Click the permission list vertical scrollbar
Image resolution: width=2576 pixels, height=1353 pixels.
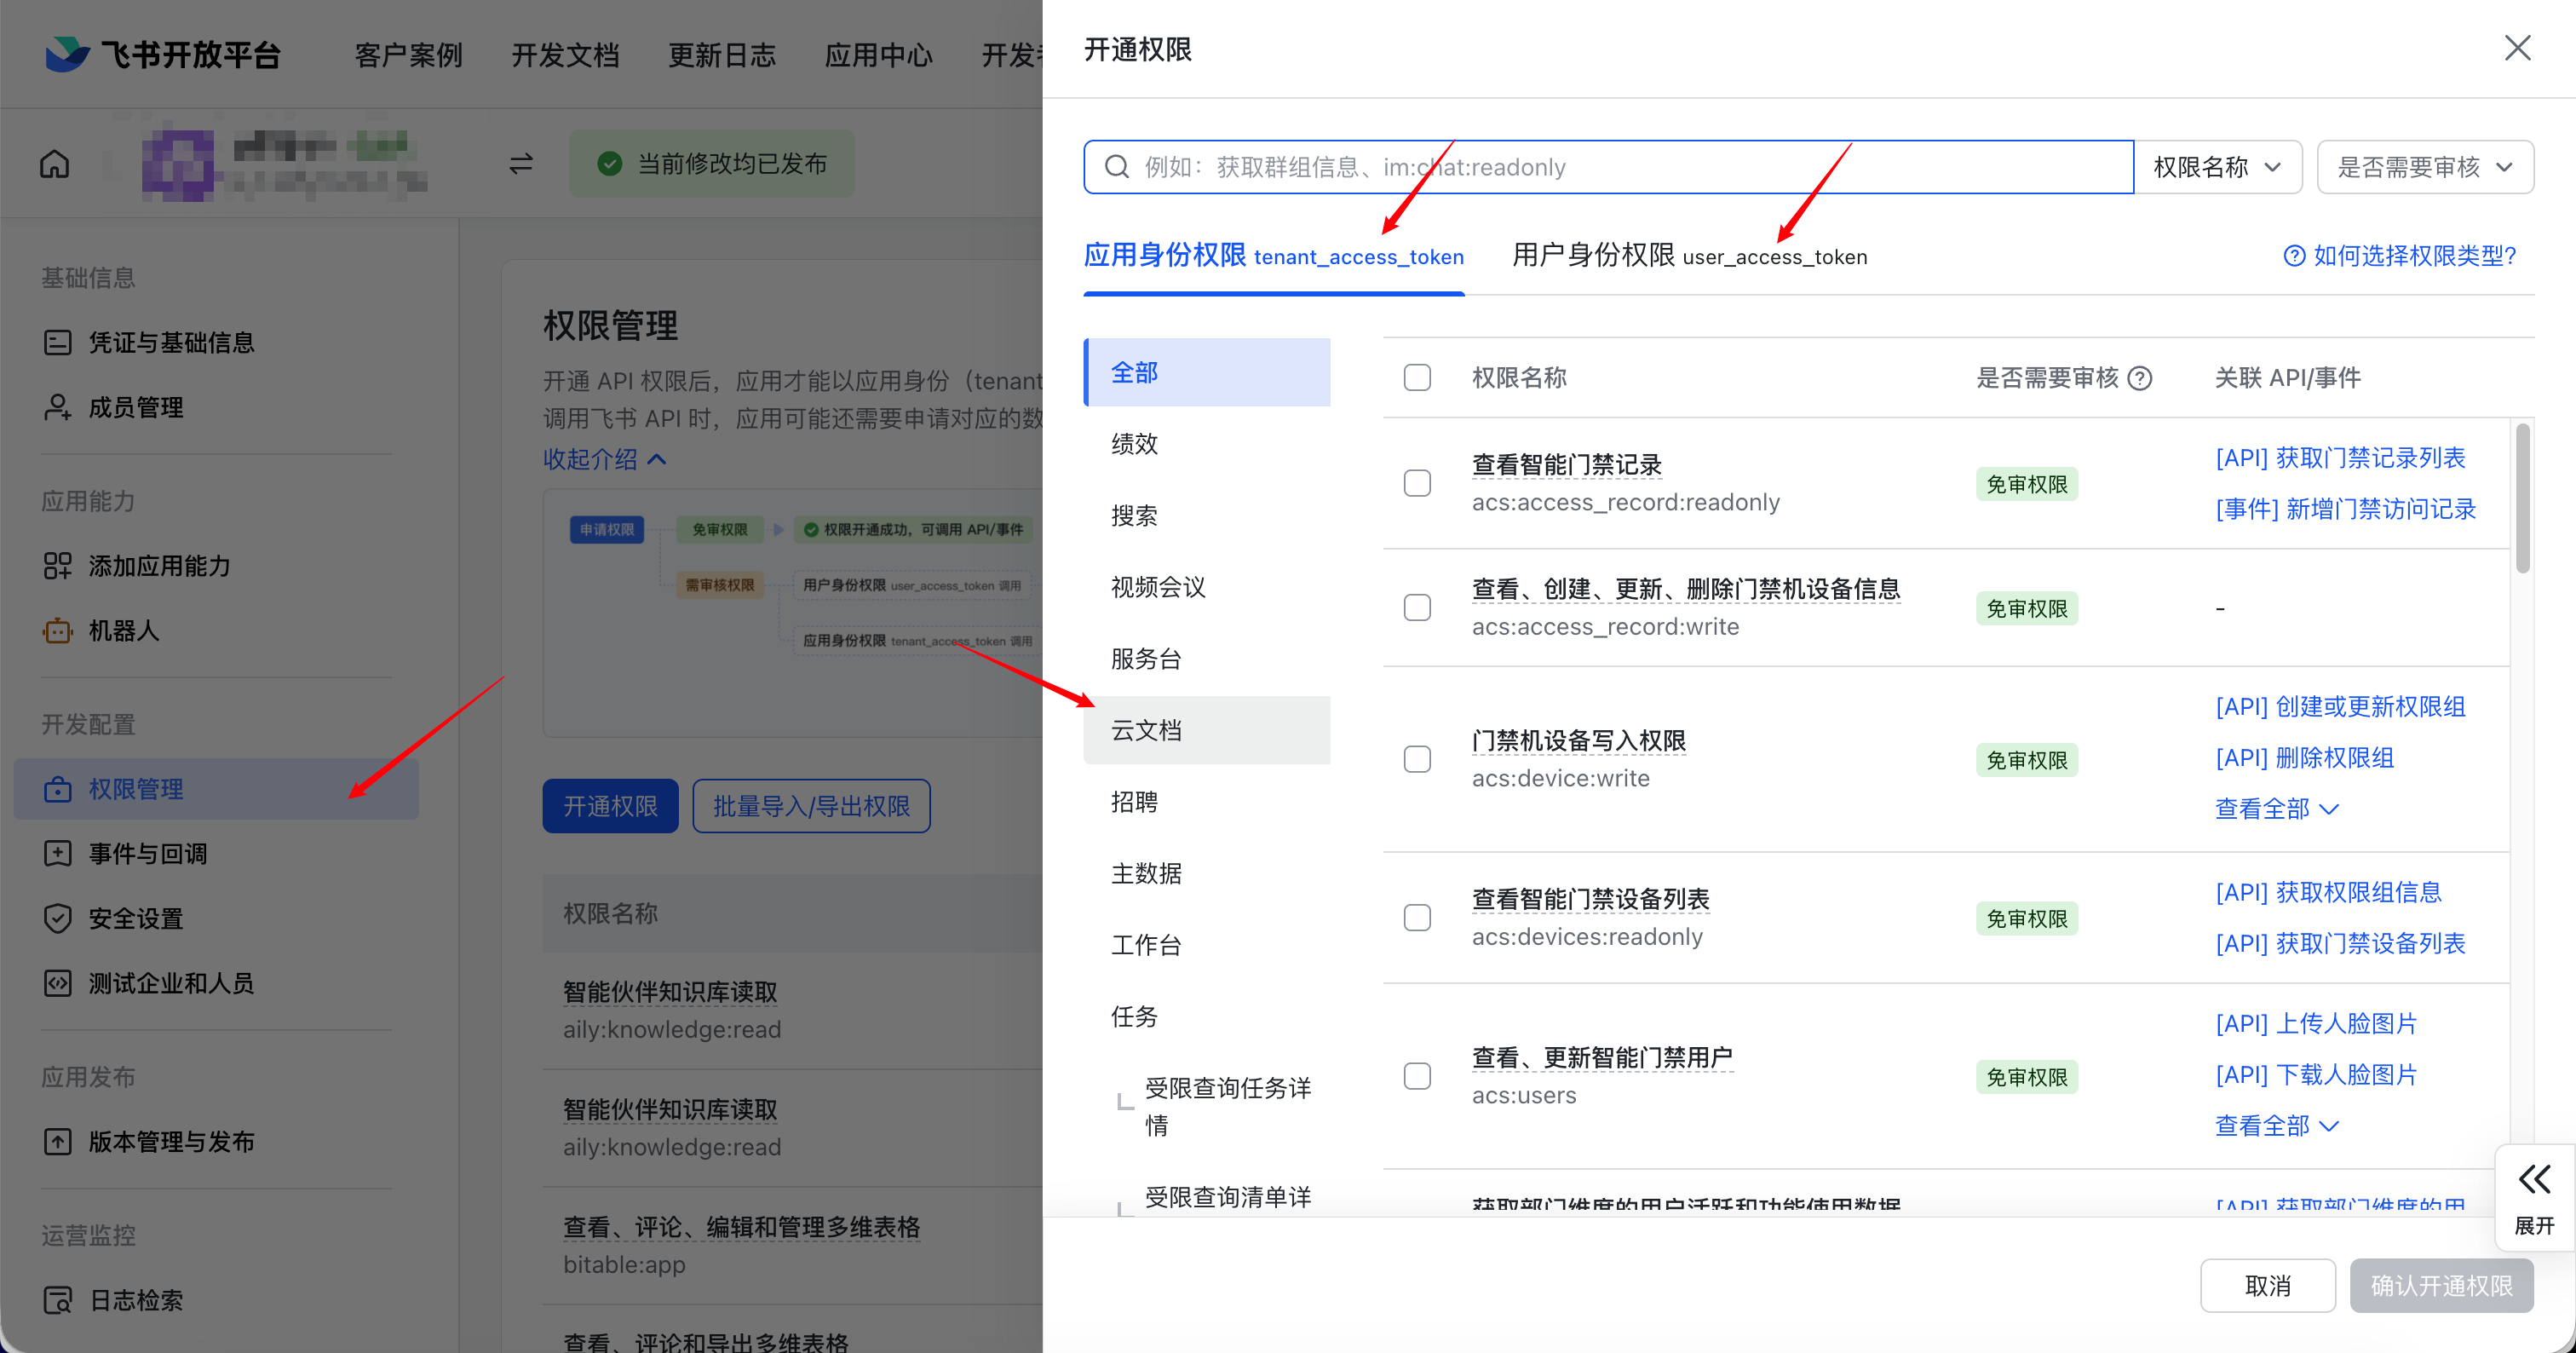2522,500
